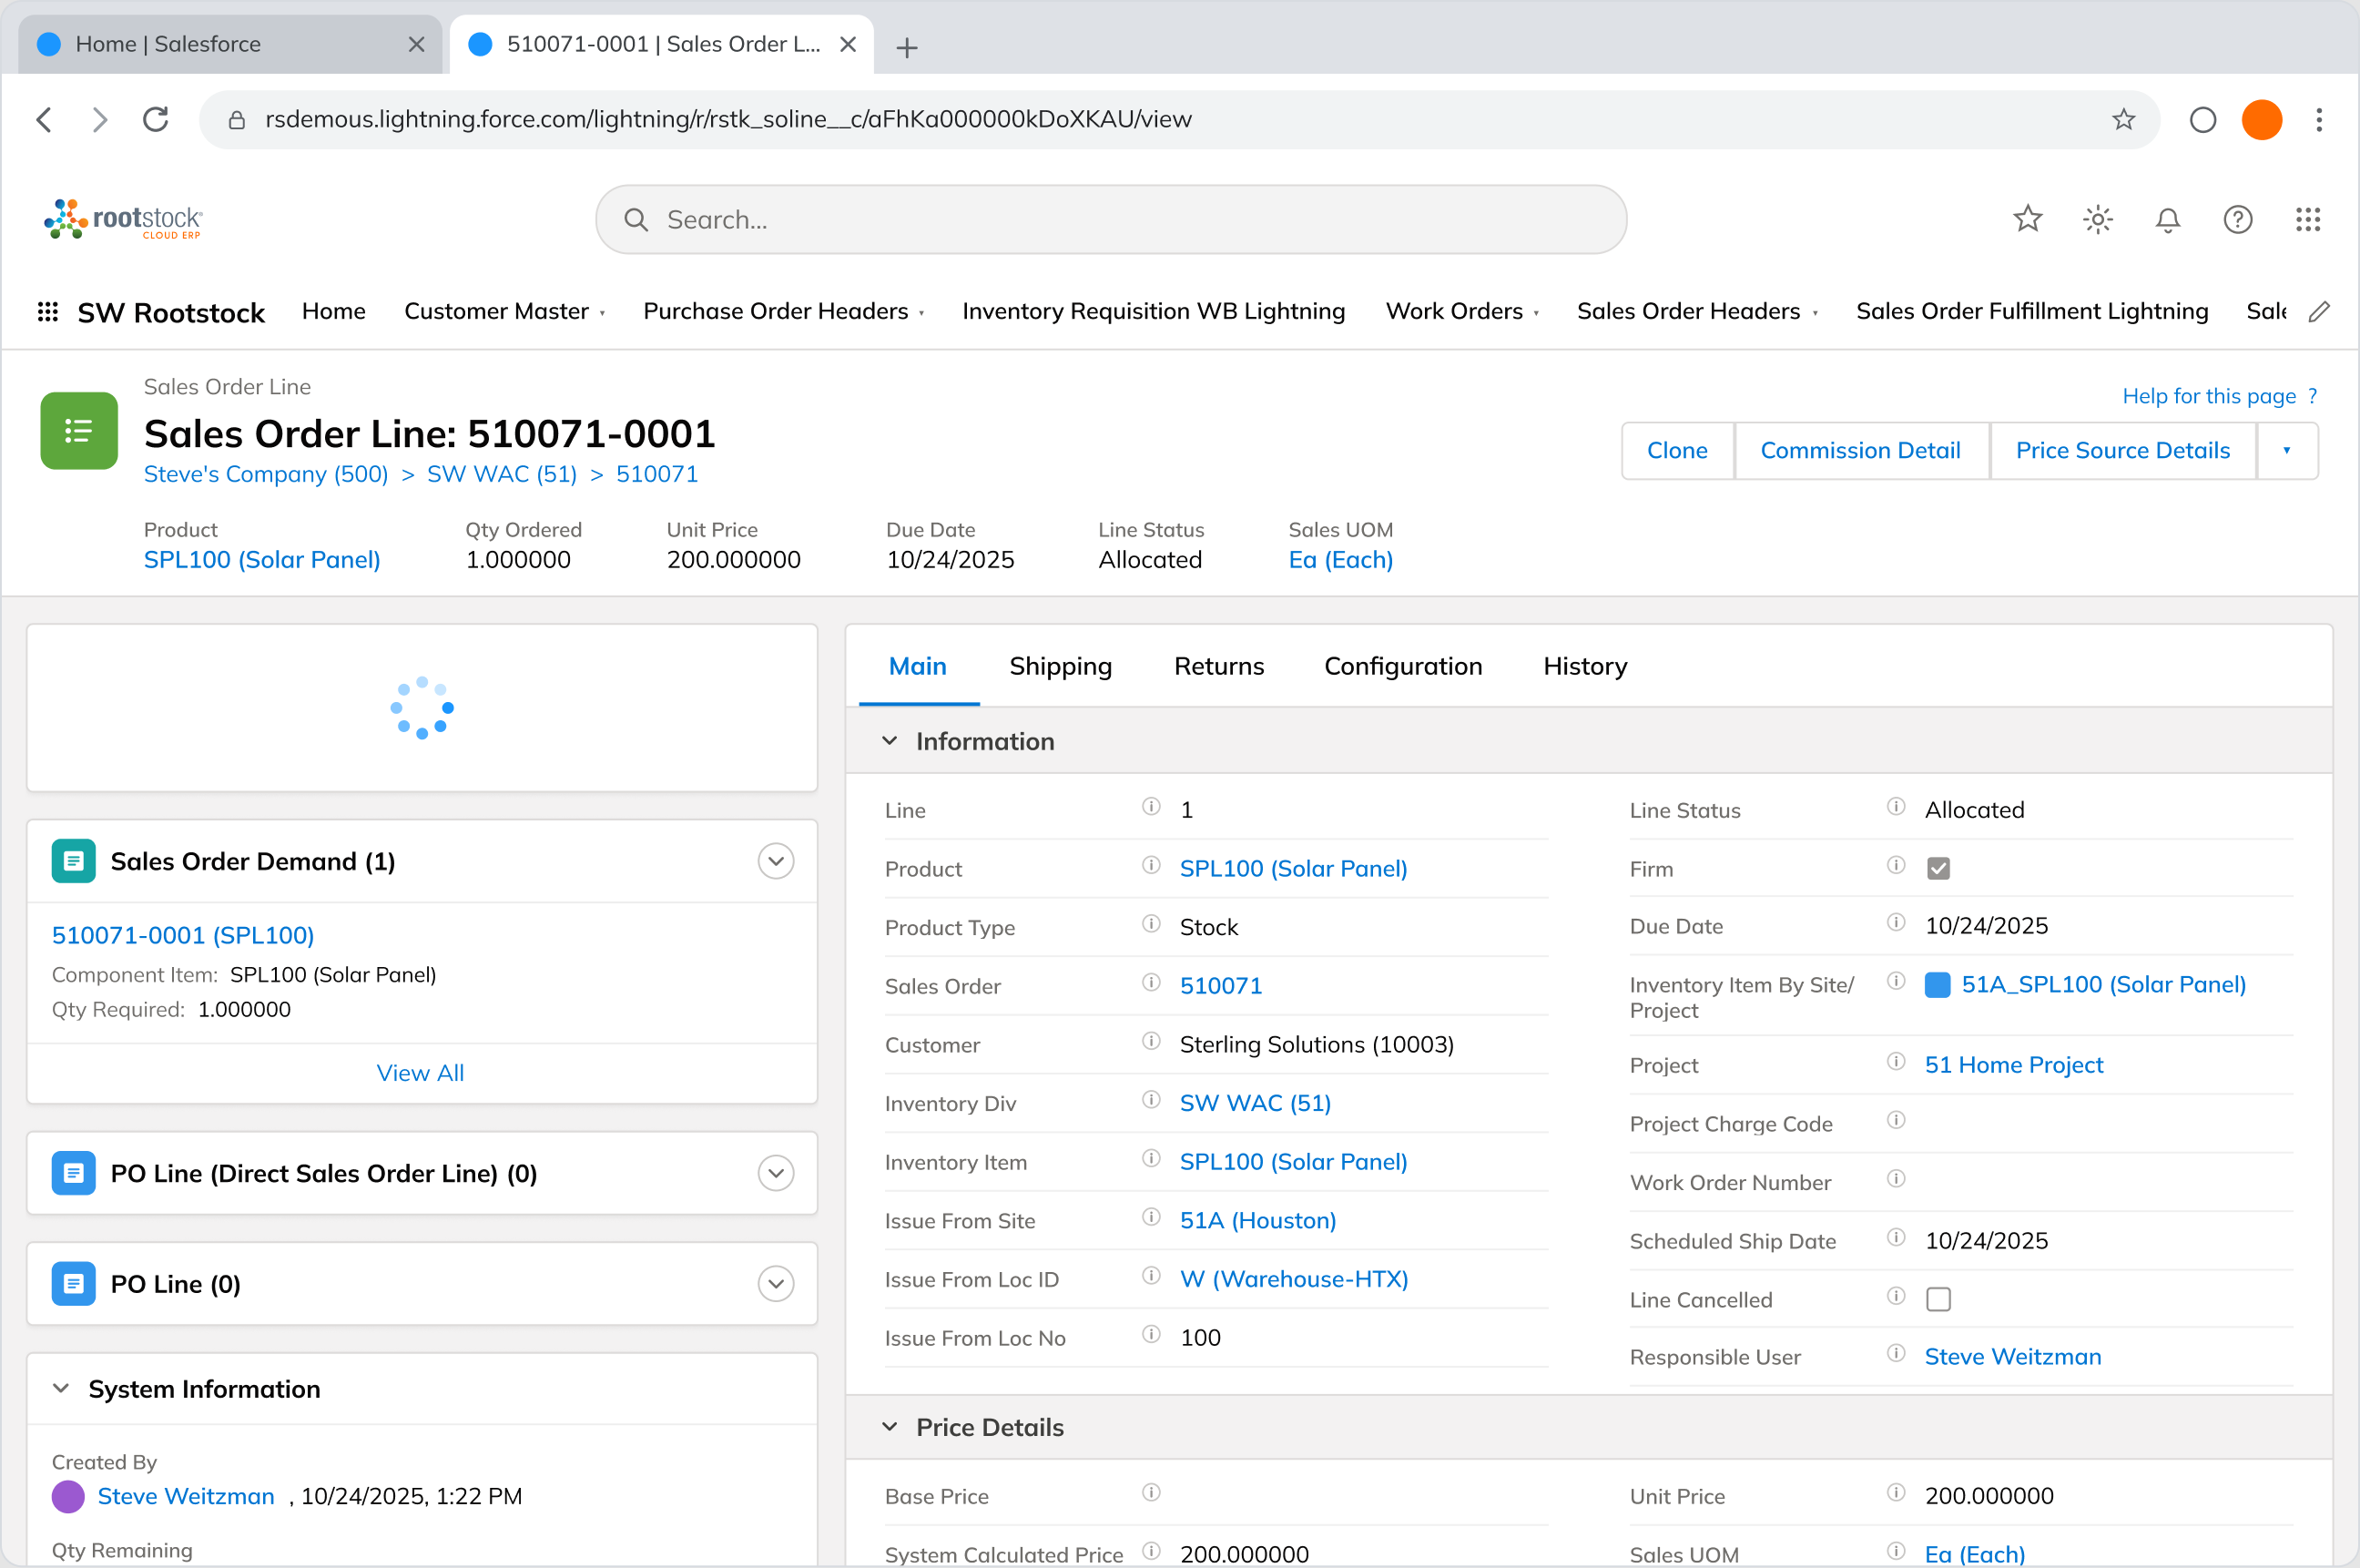Switch to the Configuration tab
The image size is (2360, 1568).
[1403, 666]
